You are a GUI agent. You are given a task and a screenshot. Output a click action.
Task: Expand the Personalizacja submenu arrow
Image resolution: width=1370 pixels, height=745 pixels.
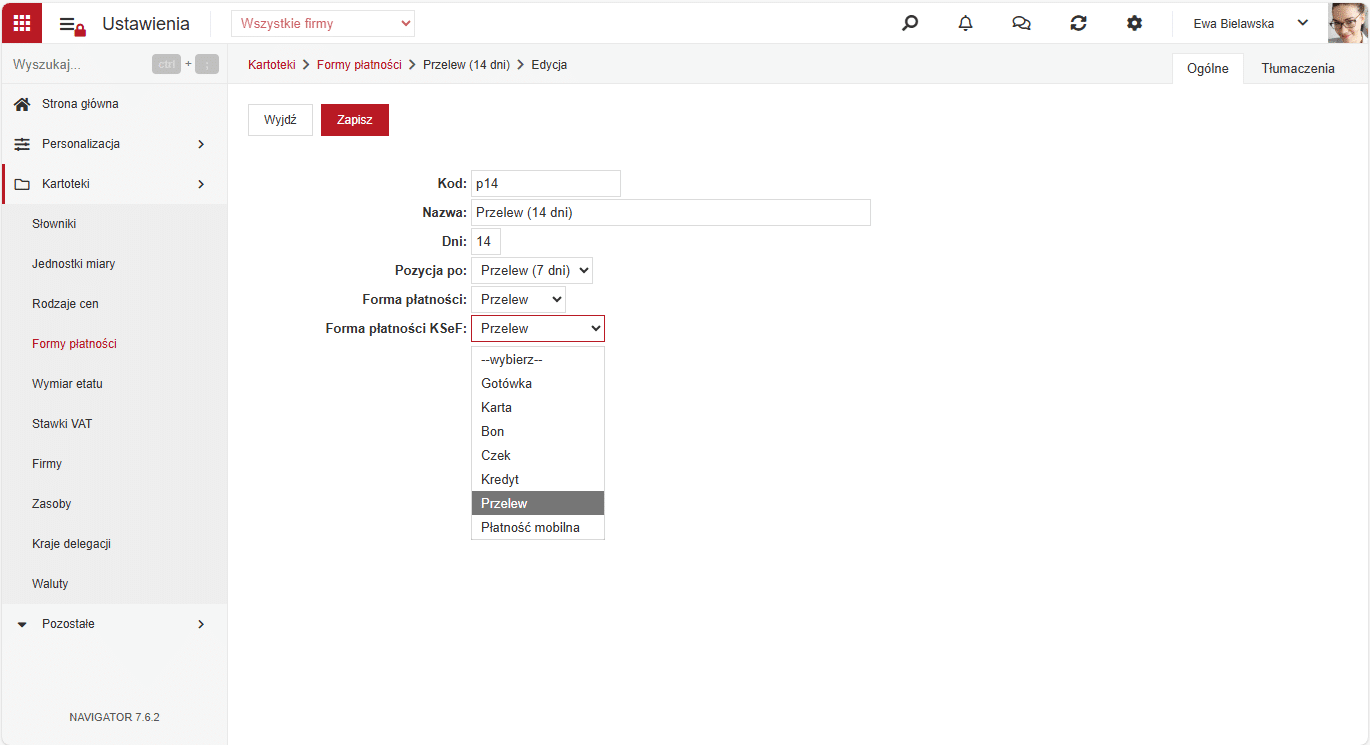tap(201, 144)
